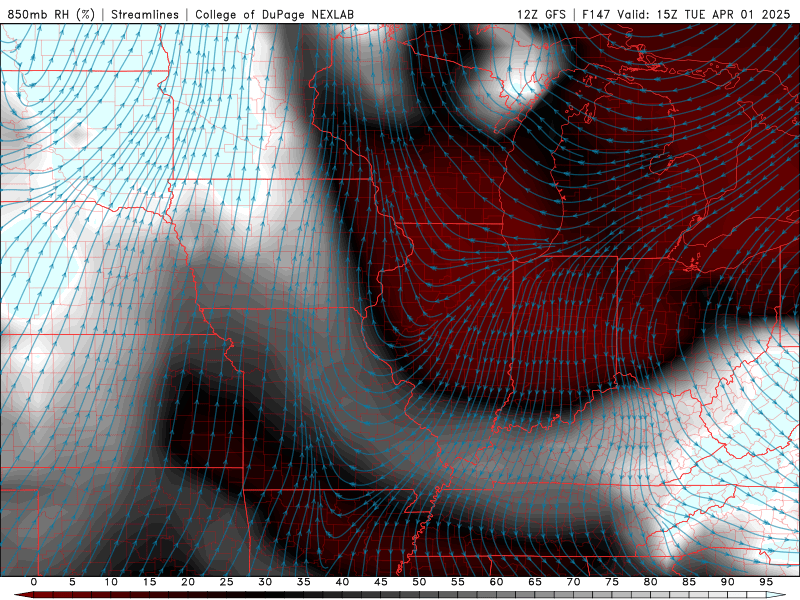Click the '70' value on color scale
800x600 pixels.
coord(573,582)
